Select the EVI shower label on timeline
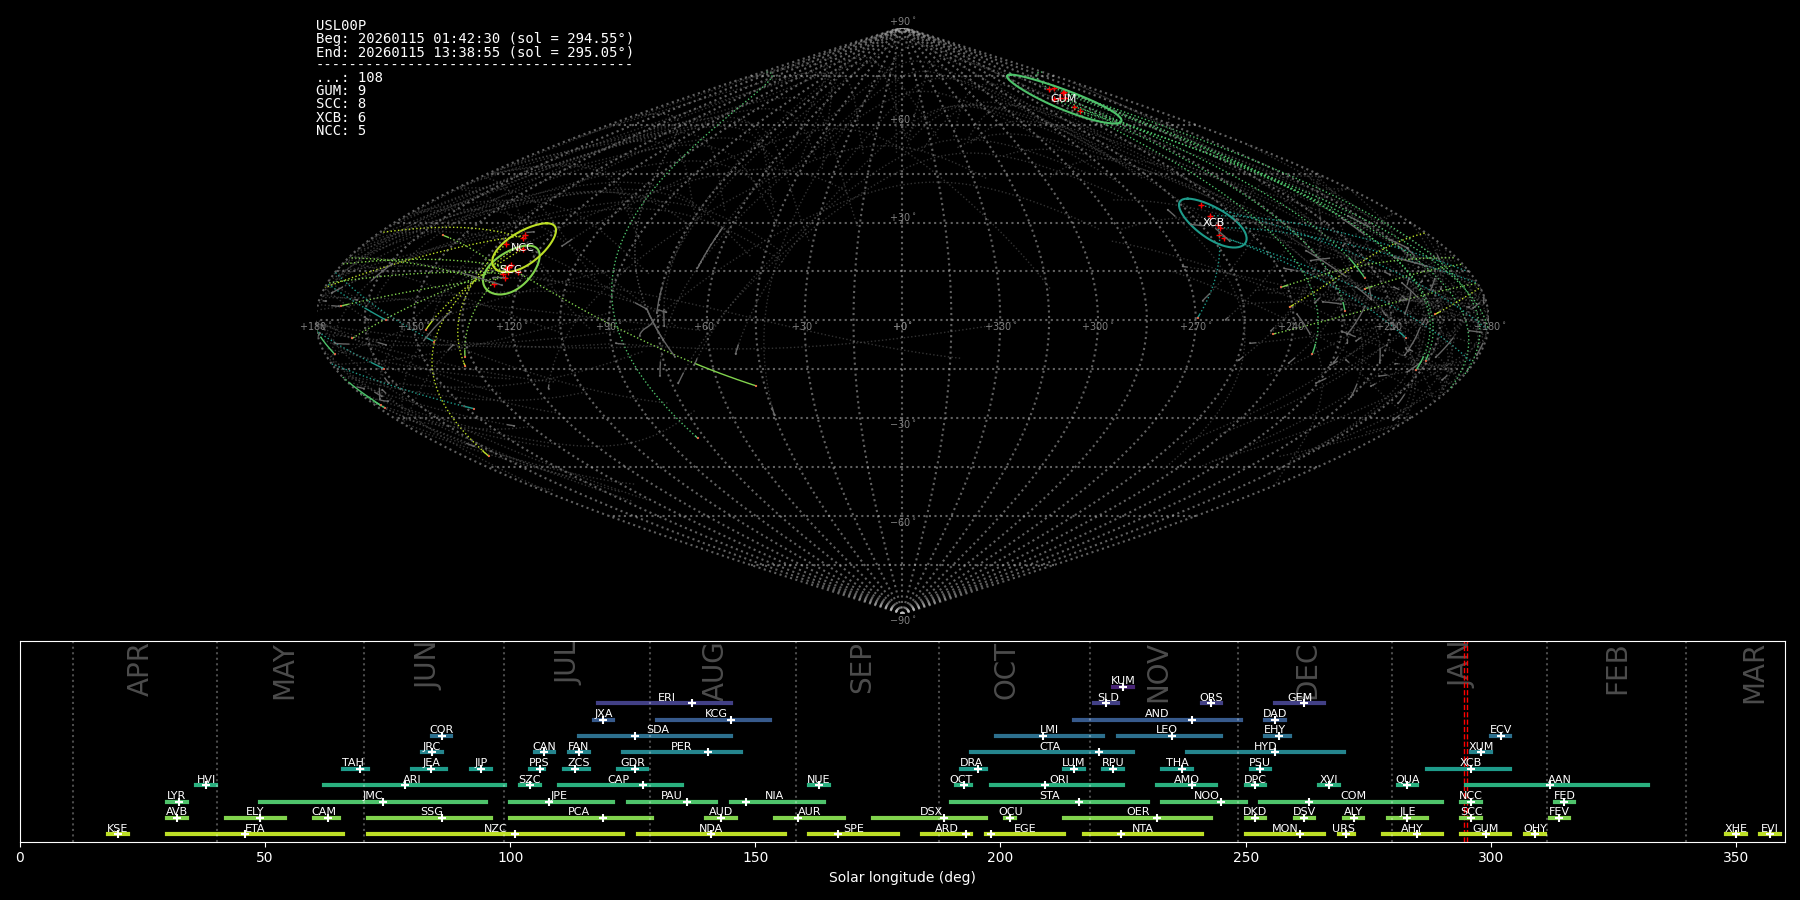Screen dimensions: 1800x900 coord(1769,829)
